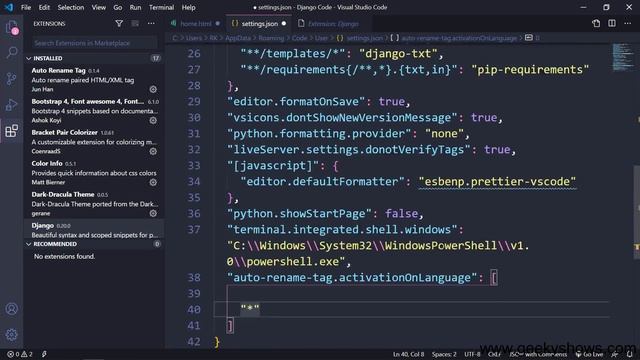Select the Color Info extension
640x360 pixels.
click(x=94, y=173)
